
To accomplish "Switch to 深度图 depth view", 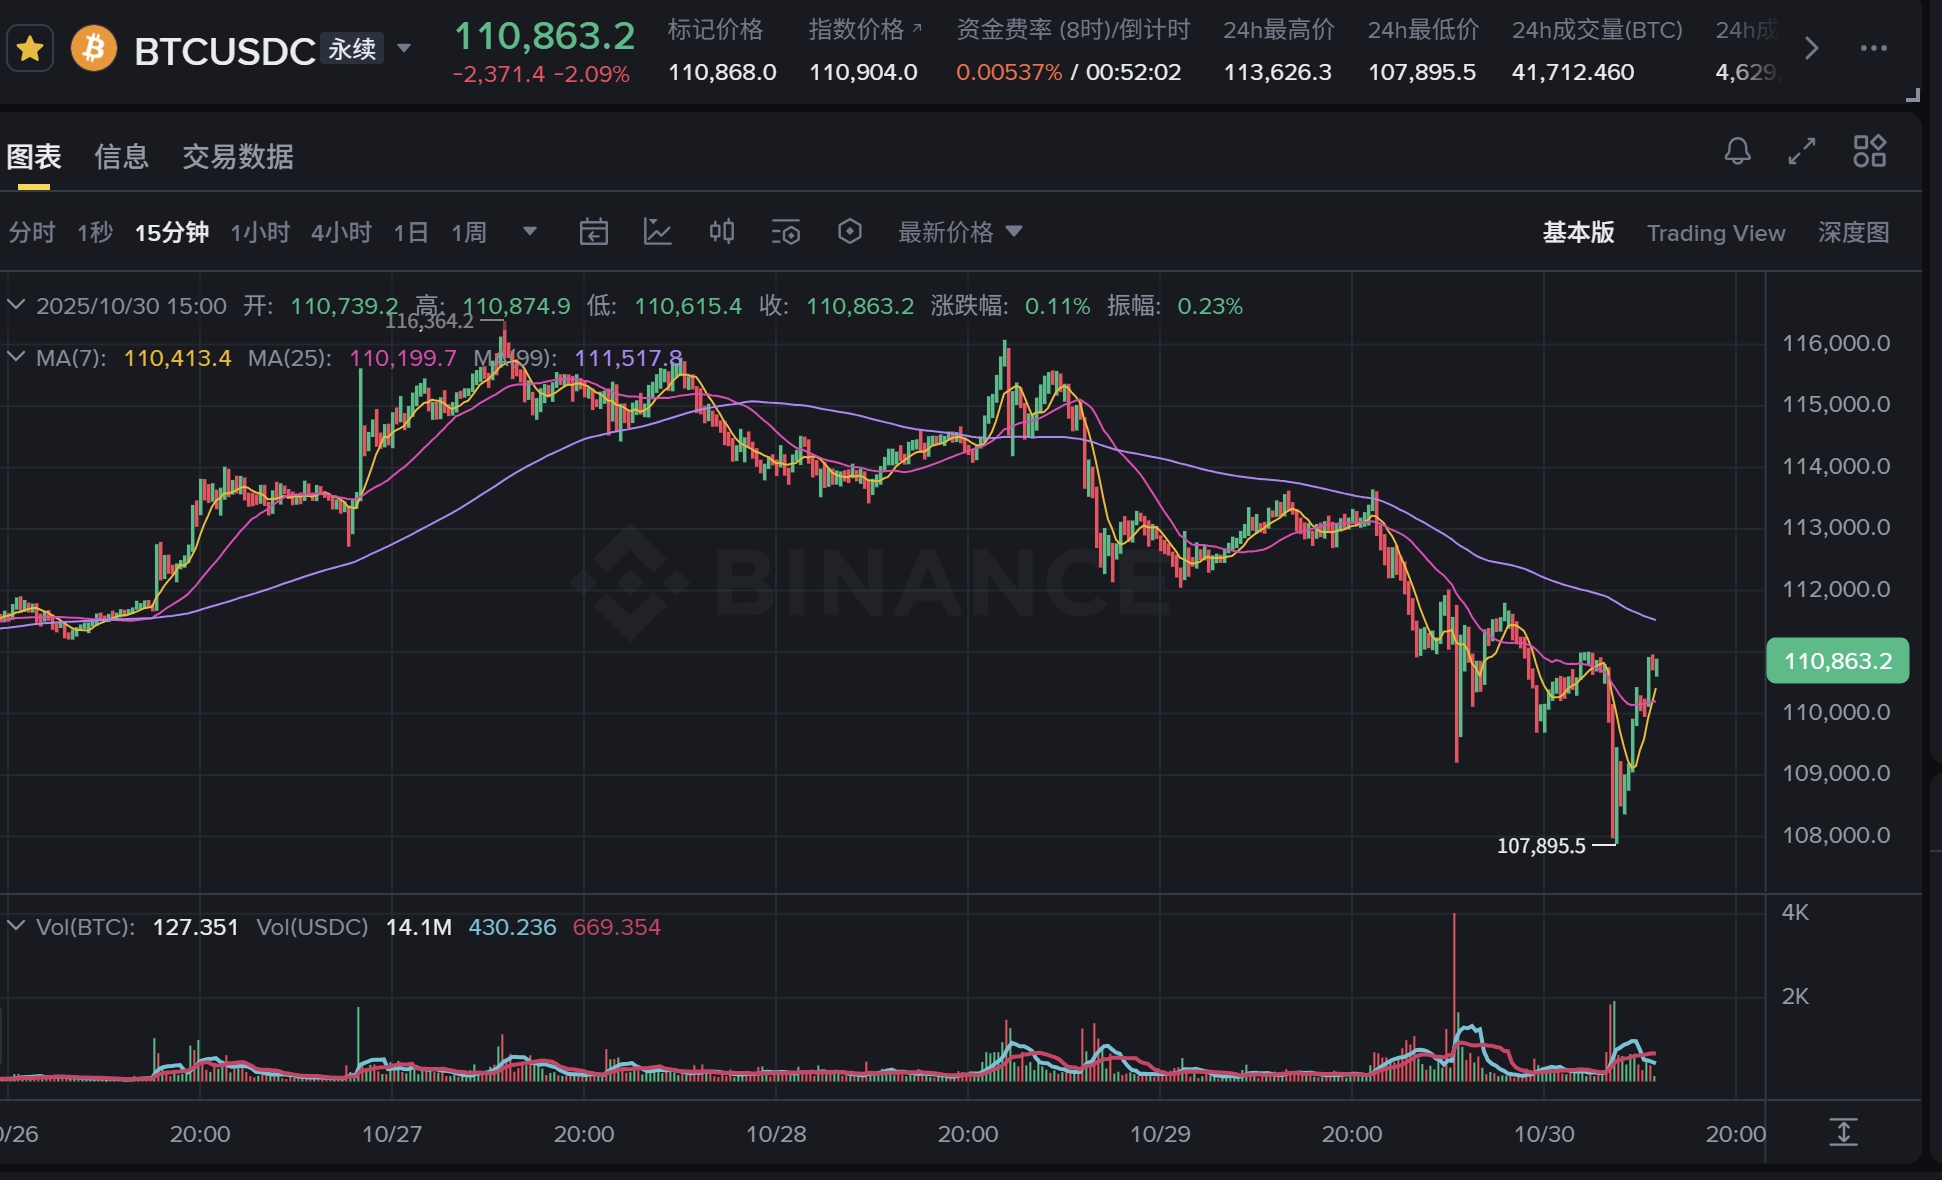I will coord(1852,232).
